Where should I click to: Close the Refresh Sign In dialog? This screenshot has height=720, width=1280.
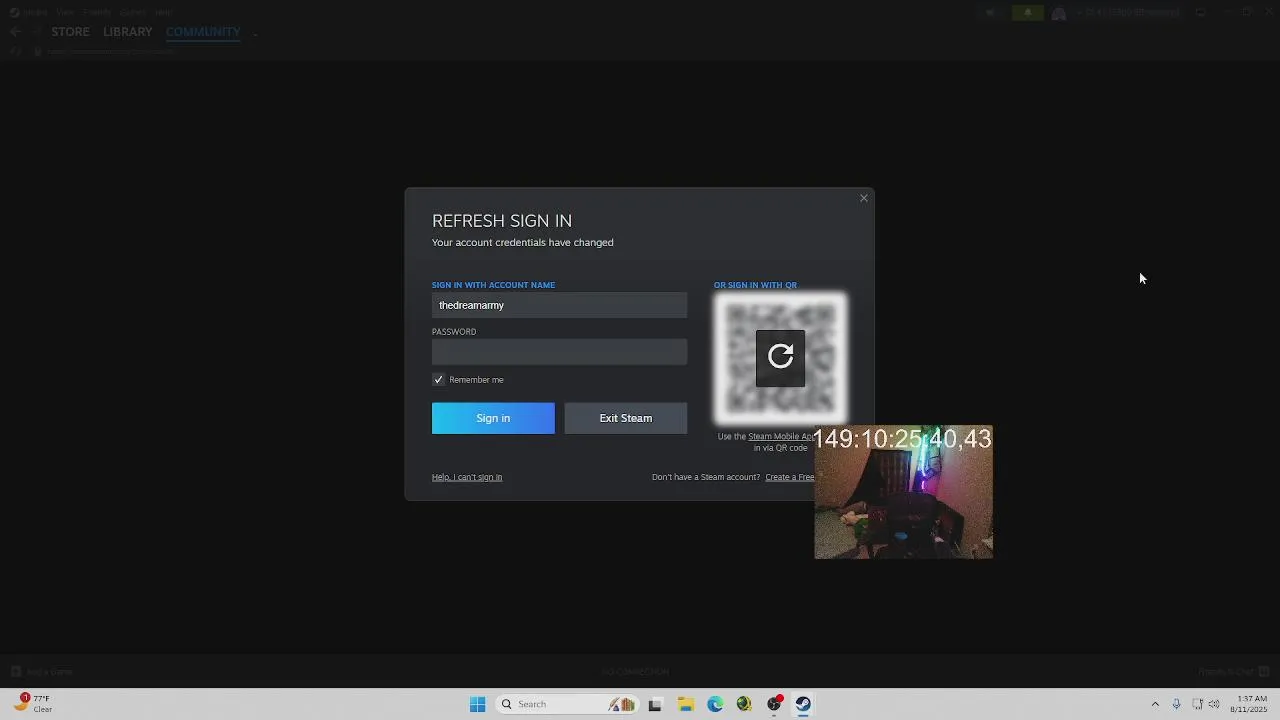point(864,198)
